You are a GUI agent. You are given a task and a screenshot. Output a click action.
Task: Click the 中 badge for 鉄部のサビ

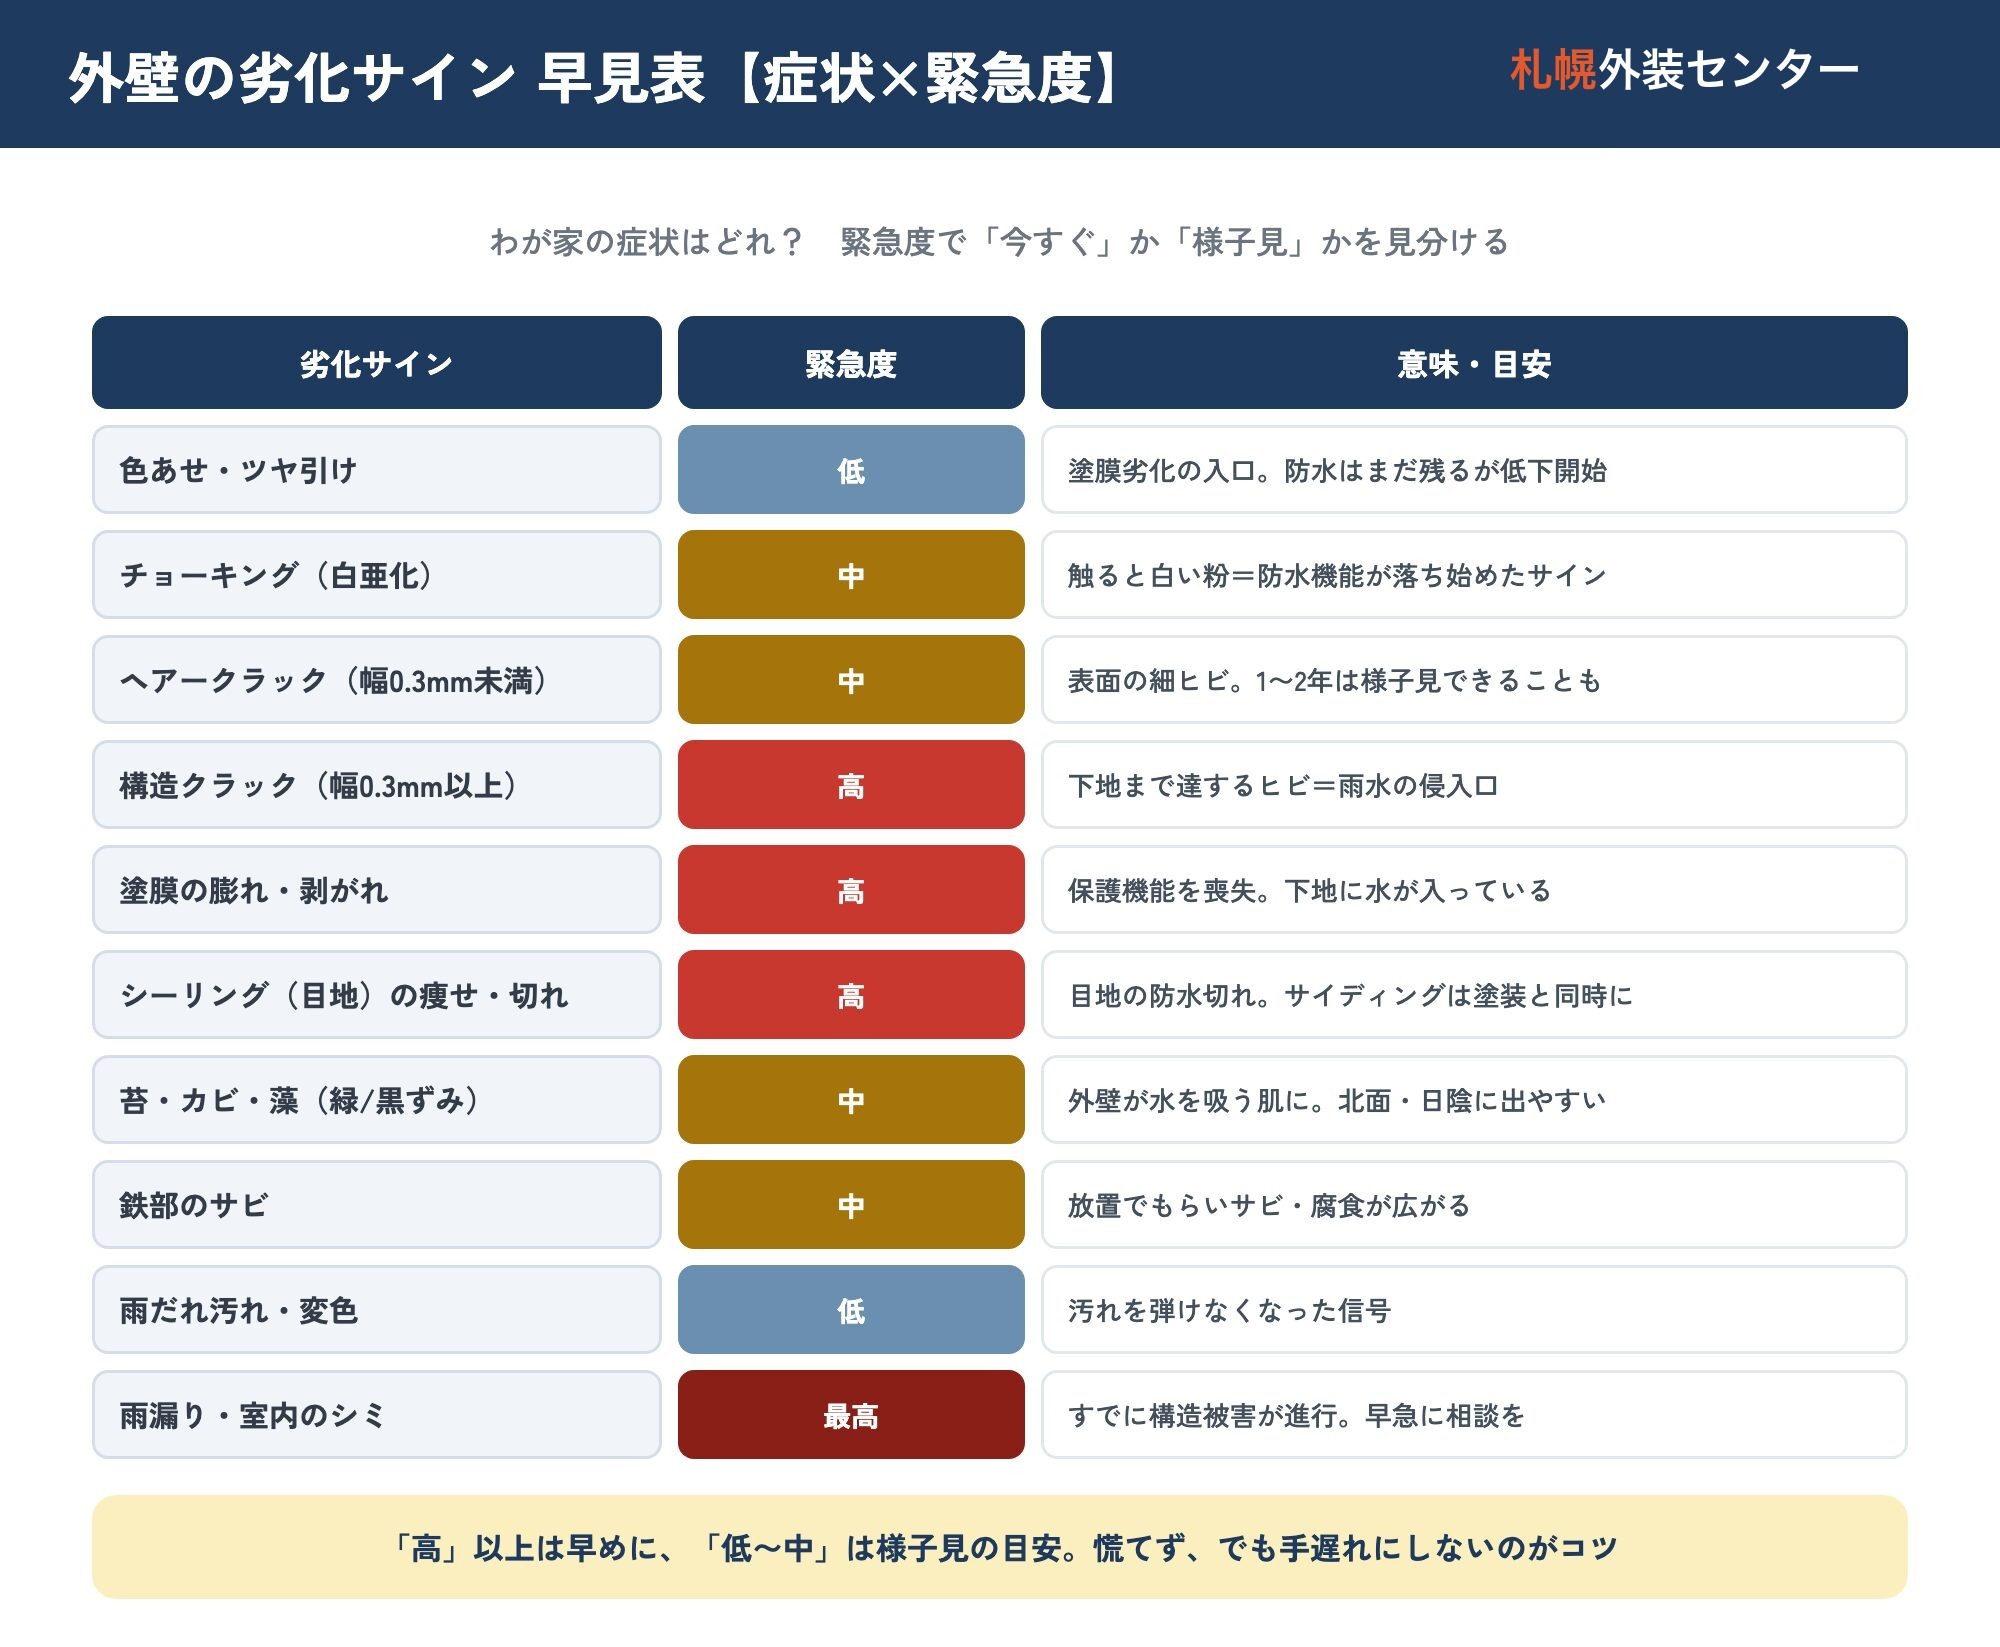(851, 1205)
